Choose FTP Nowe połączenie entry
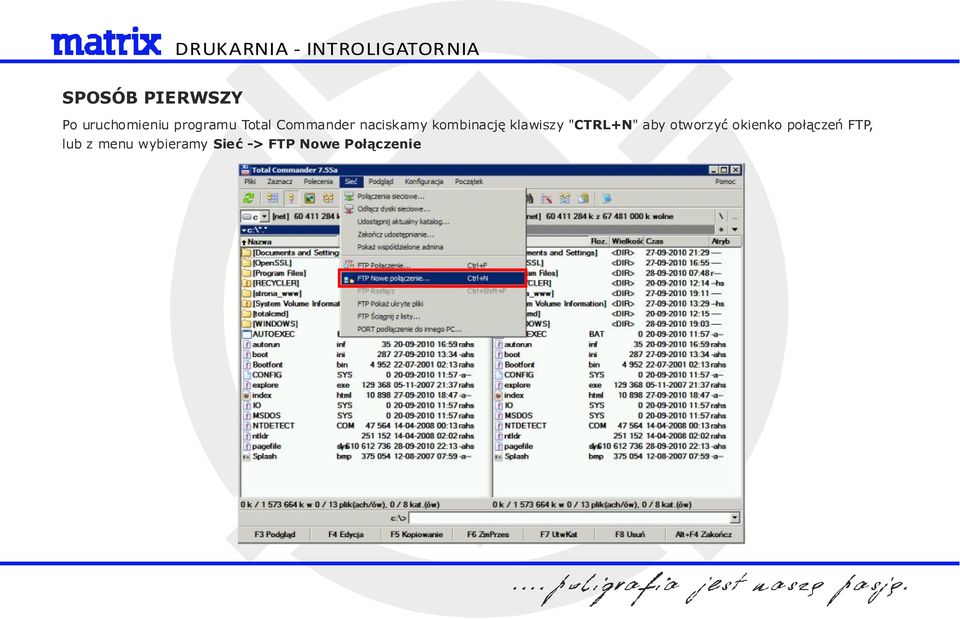960x619 pixels. pyautogui.click(x=432, y=279)
